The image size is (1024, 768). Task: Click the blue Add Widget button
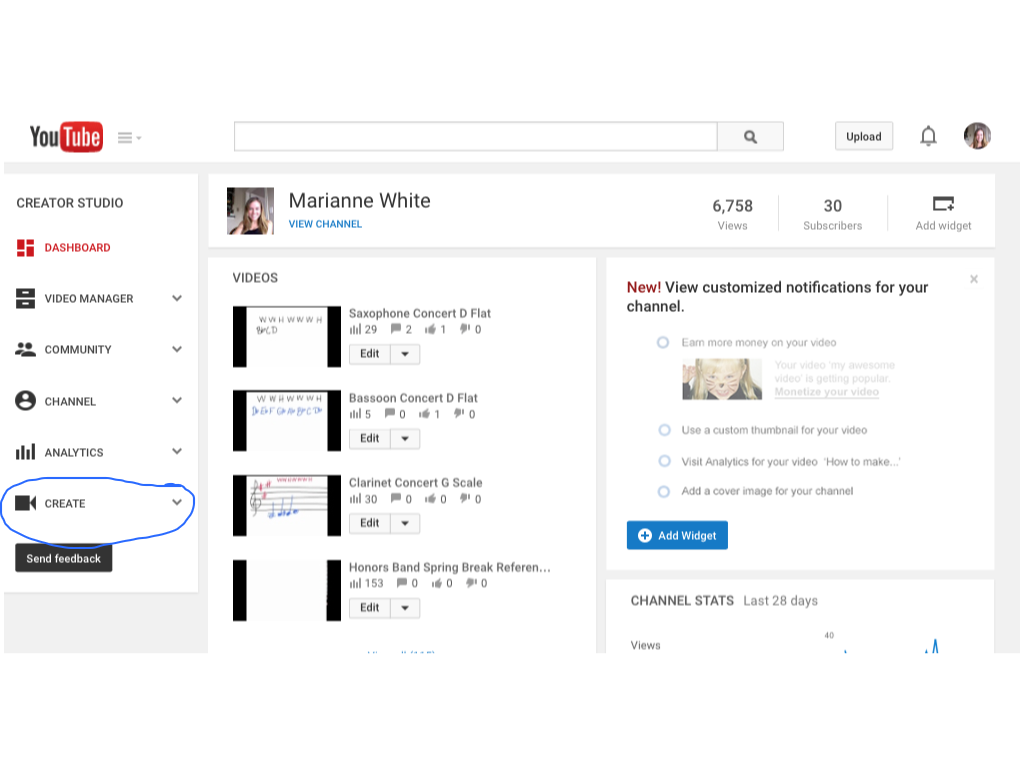(x=677, y=536)
